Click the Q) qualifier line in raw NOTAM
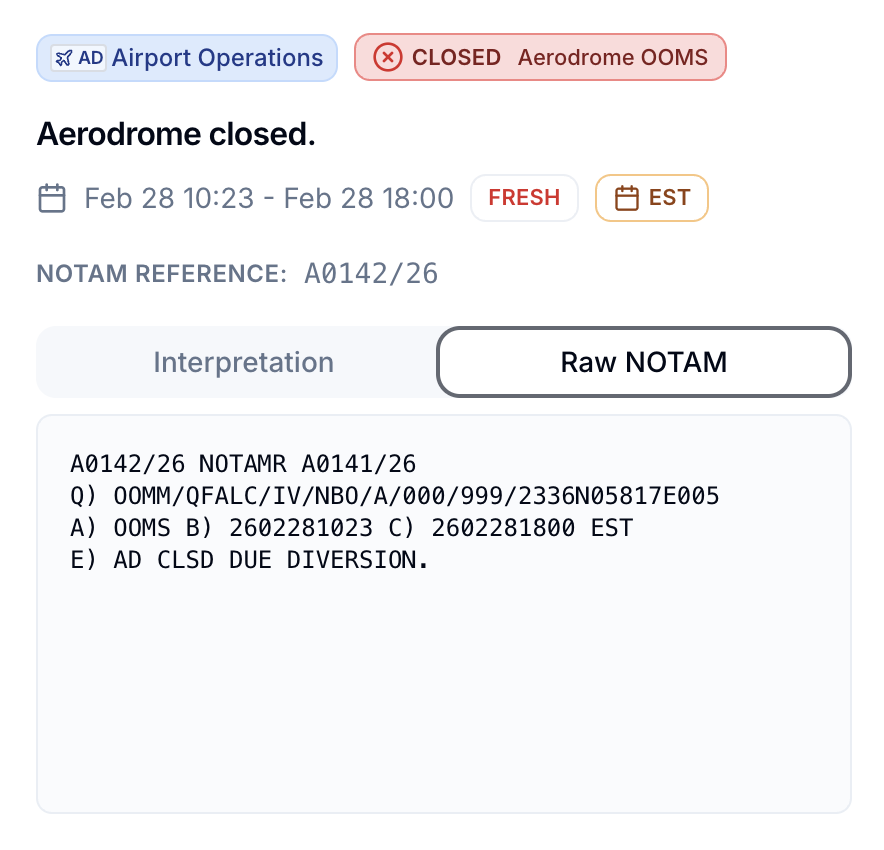The height and width of the screenshot is (850, 884). (394, 496)
